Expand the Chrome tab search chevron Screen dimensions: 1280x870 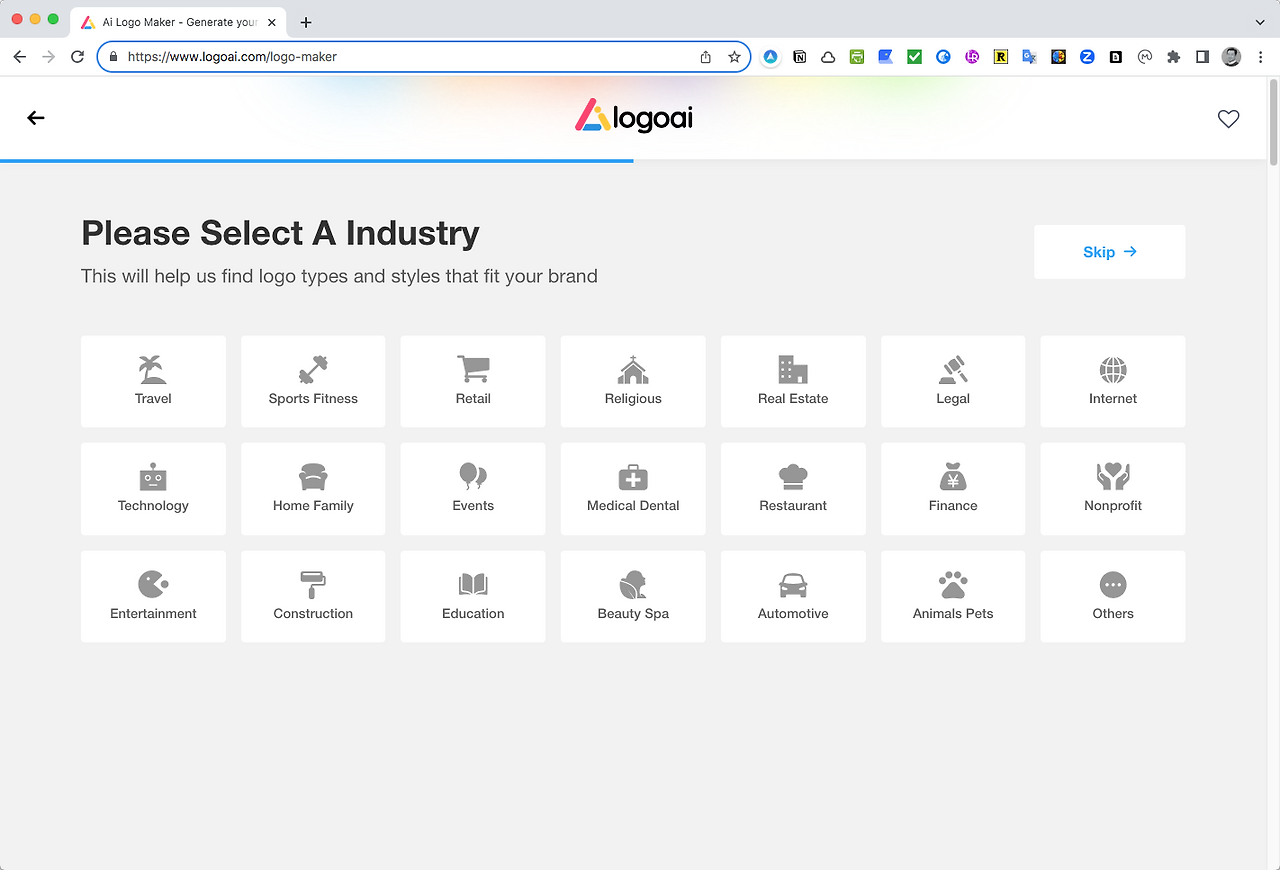pos(1259,22)
